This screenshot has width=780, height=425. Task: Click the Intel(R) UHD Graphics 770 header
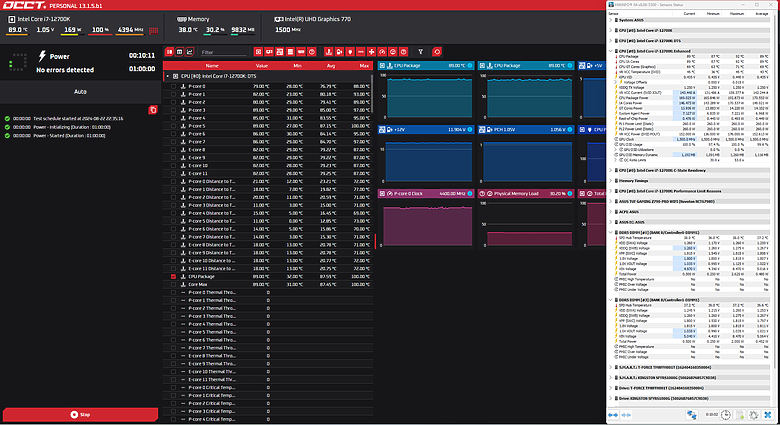317,19
